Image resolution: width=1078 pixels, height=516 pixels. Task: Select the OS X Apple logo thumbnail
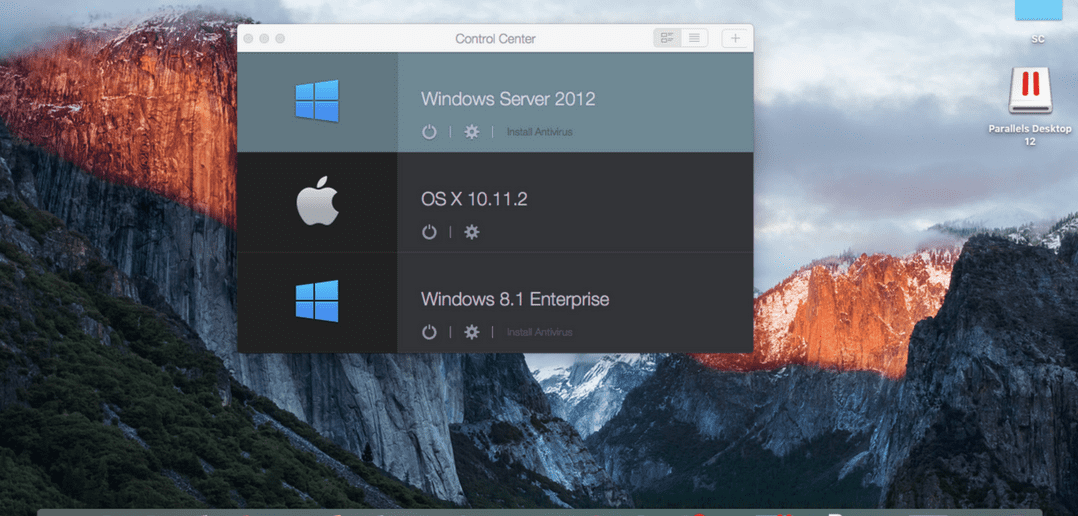tap(318, 201)
